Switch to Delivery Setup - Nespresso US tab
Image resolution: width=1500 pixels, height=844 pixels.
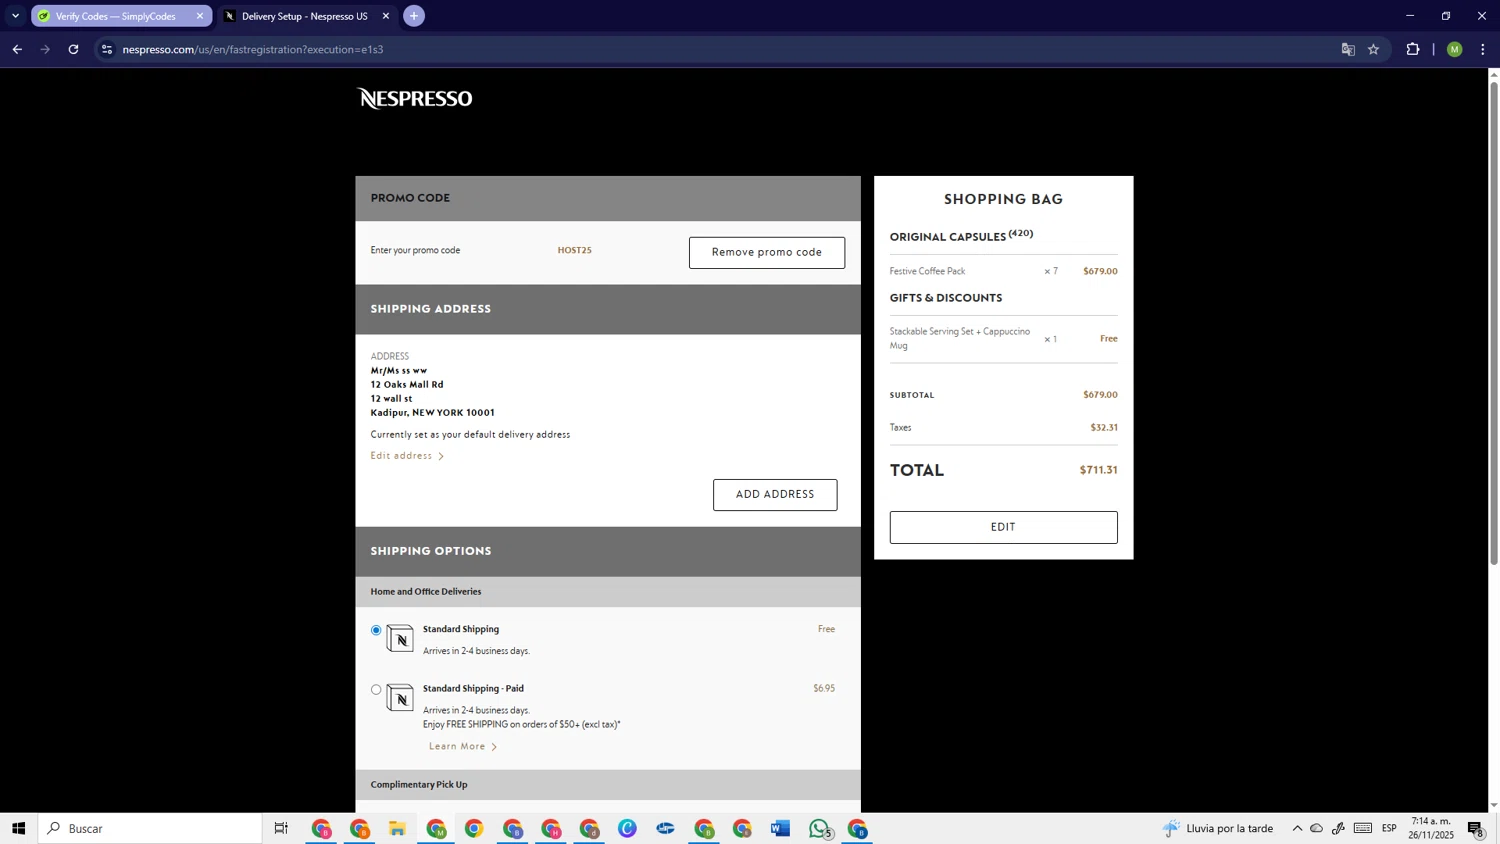tap(304, 16)
